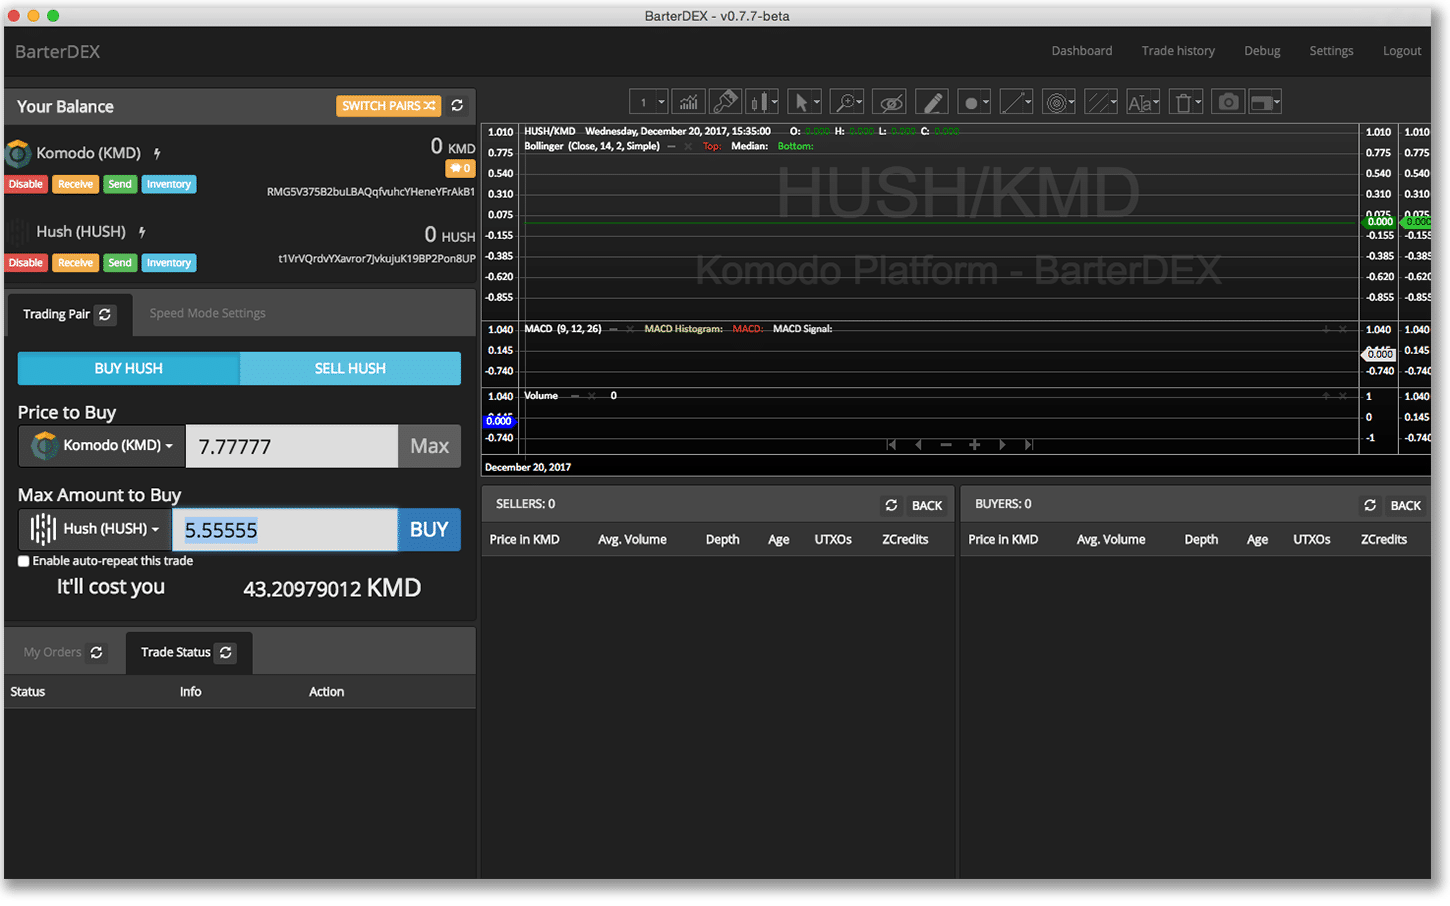1450x906 pixels.
Task: Open the Fibonacci circles tool dropdown
Action: point(1059,102)
